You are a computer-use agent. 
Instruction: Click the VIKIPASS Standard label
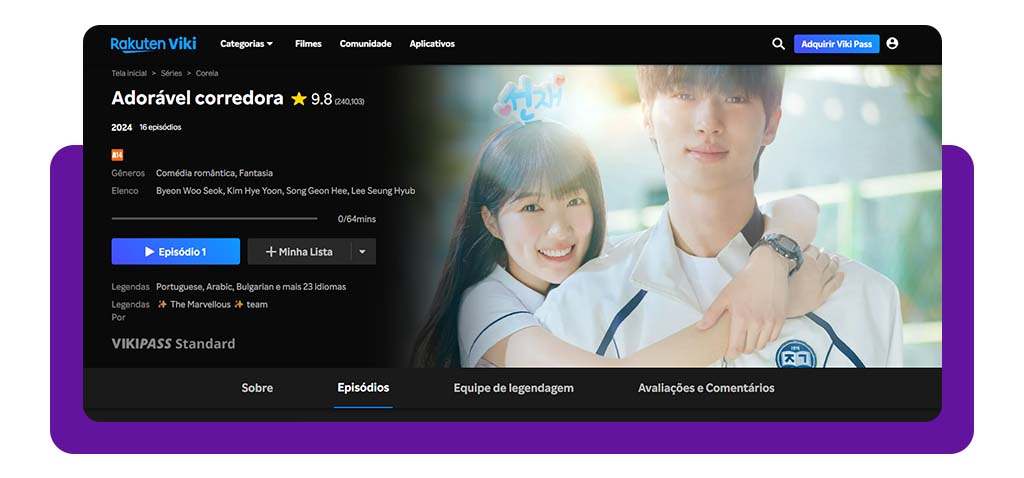[173, 343]
